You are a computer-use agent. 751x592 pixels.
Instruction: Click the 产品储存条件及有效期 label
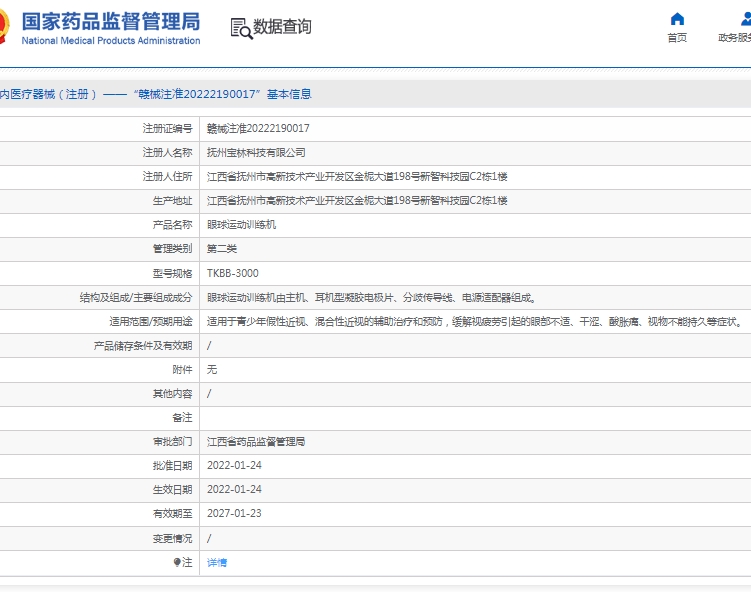coord(143,345)
